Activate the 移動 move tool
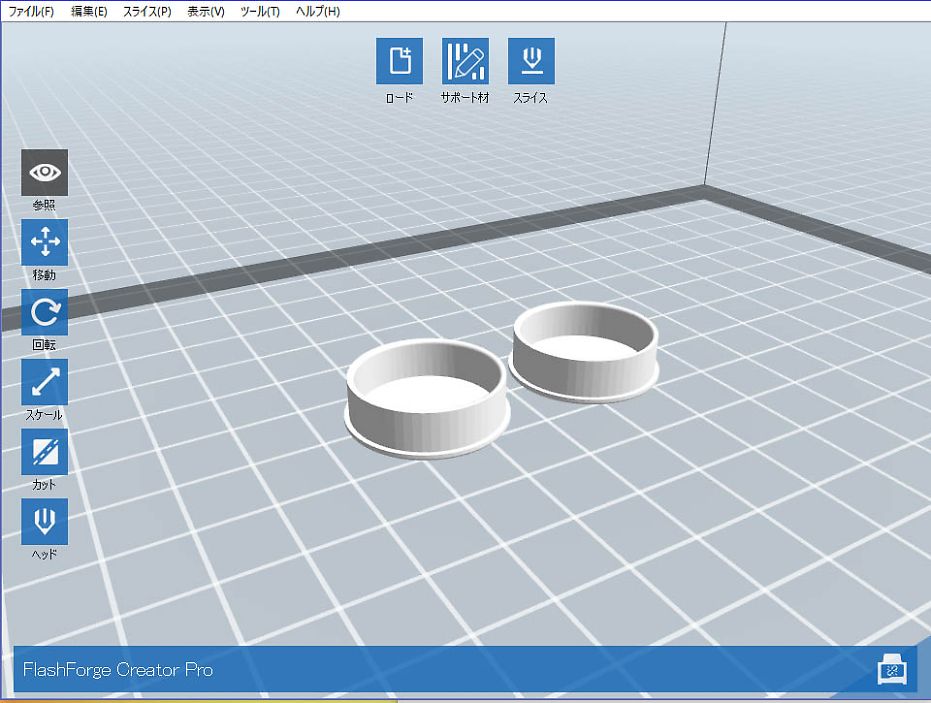The image size is (931, 703). (45, 242)
